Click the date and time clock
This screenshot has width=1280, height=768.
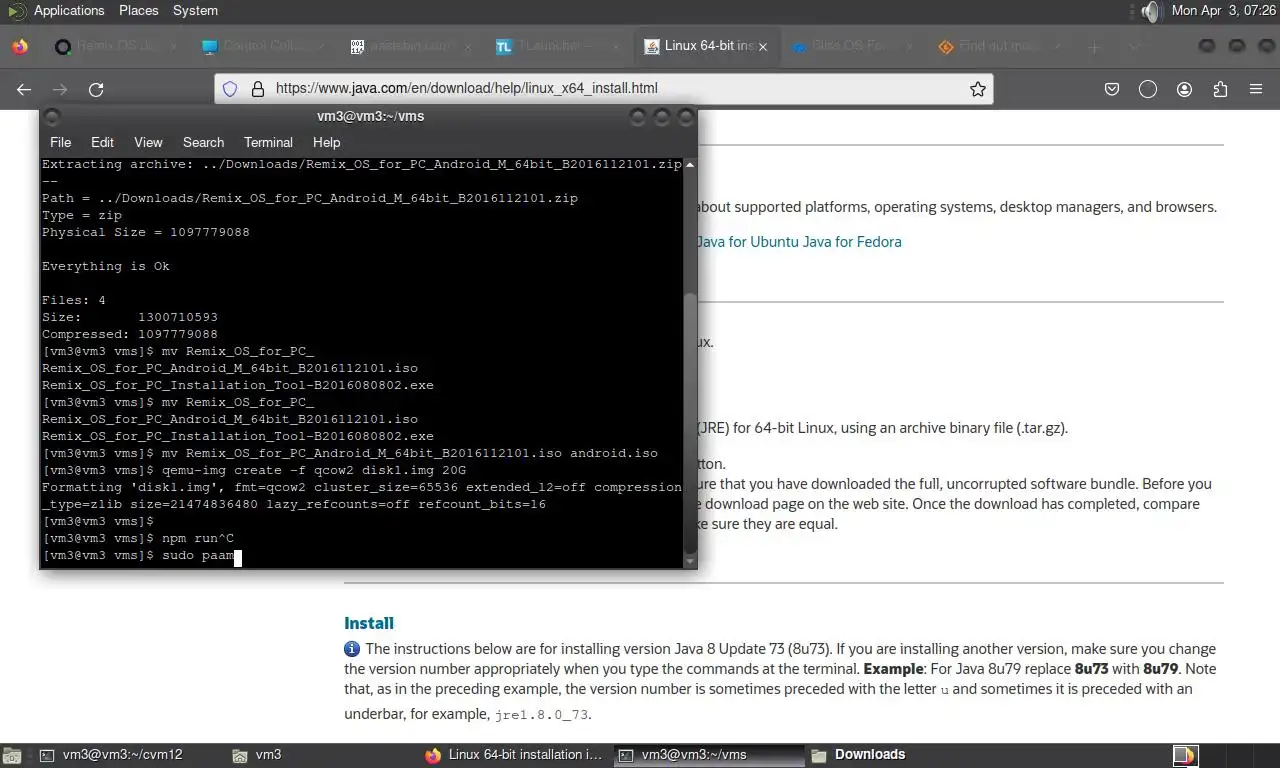[x=1223, y=10]
